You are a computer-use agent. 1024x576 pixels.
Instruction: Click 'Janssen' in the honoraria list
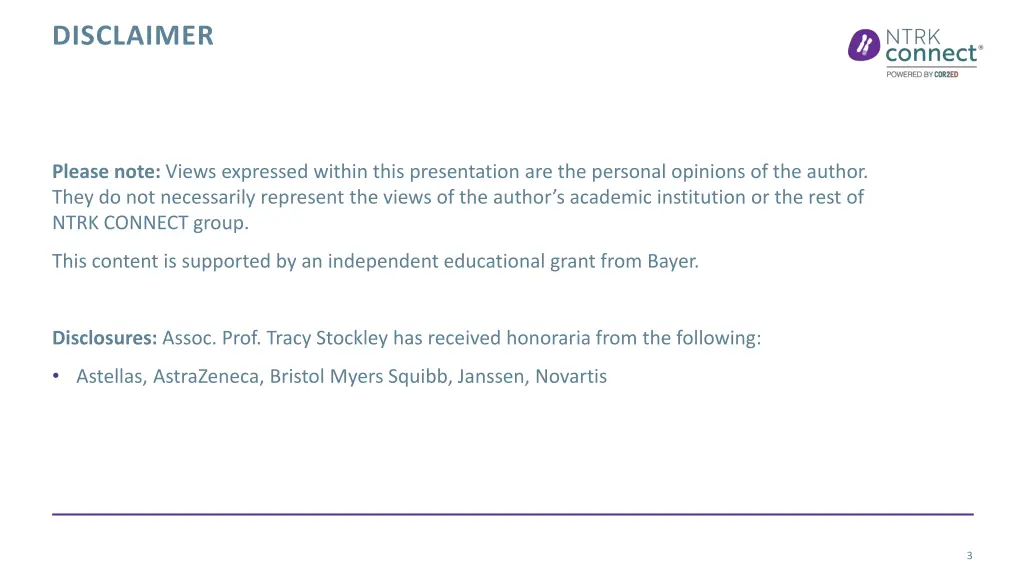coord(492,377)
